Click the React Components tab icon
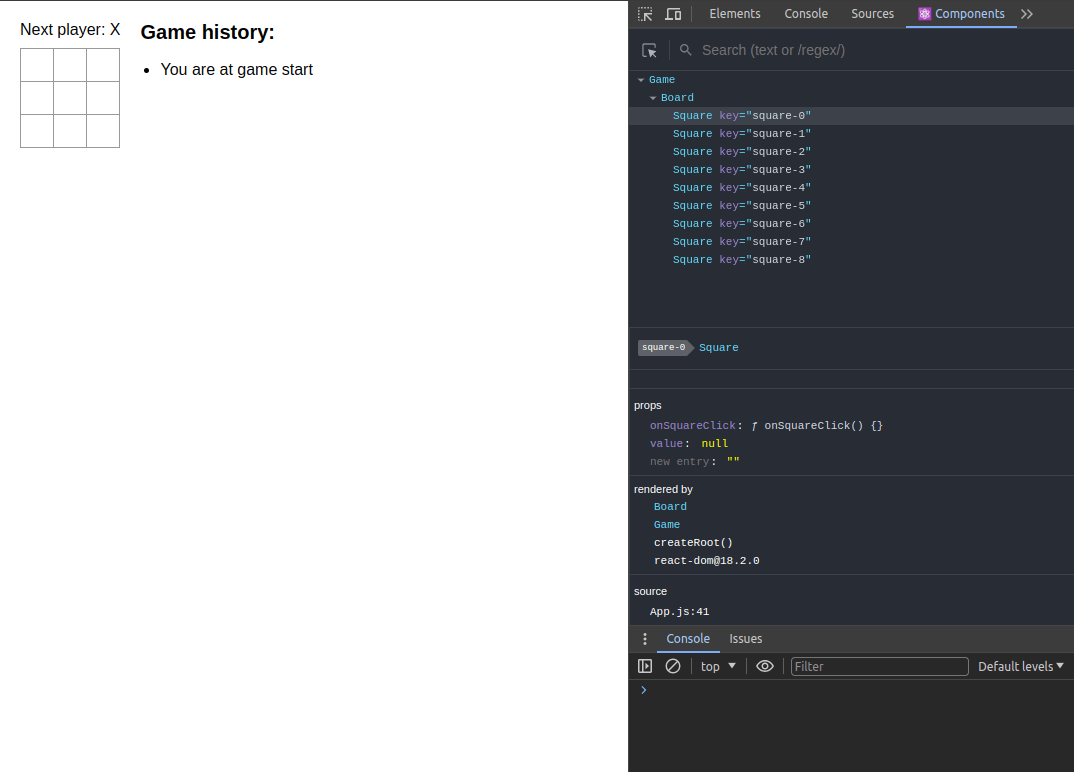Image resolution: width=1074 pixels, height=772 pixels. tap(924, 14)
